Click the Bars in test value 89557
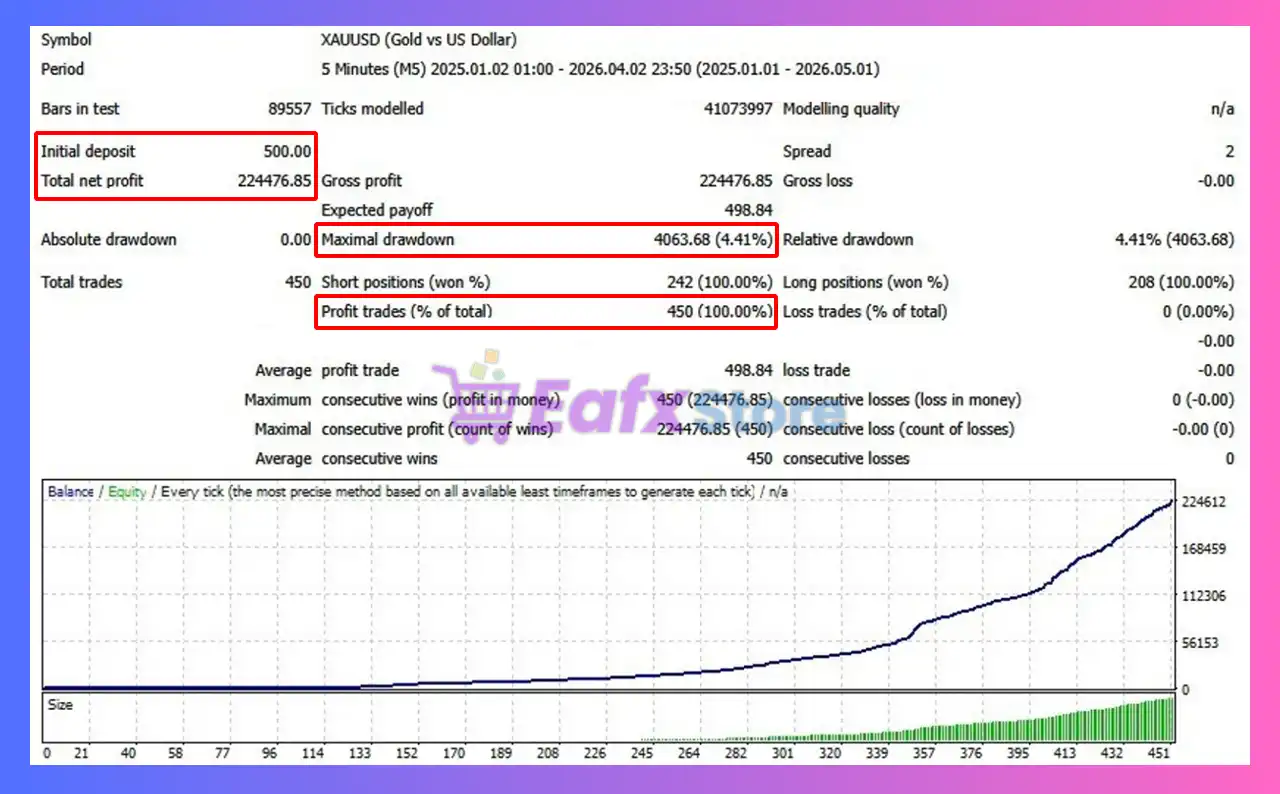 click(x=290, y=109)
